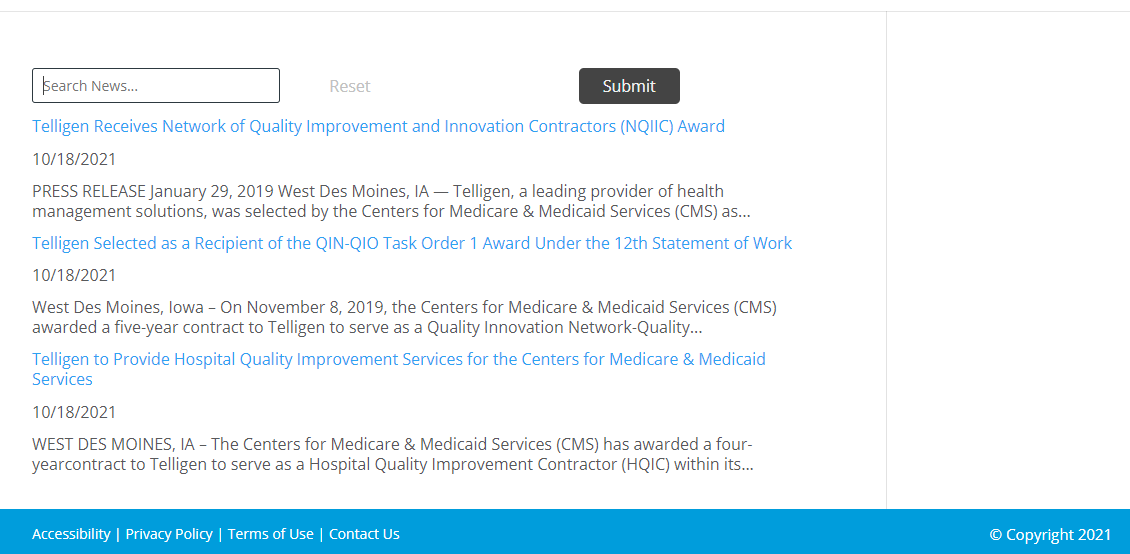This screenshot has height=554, width=1130.
Task: Open the Privacy Policy footer link
Action: 169,534
